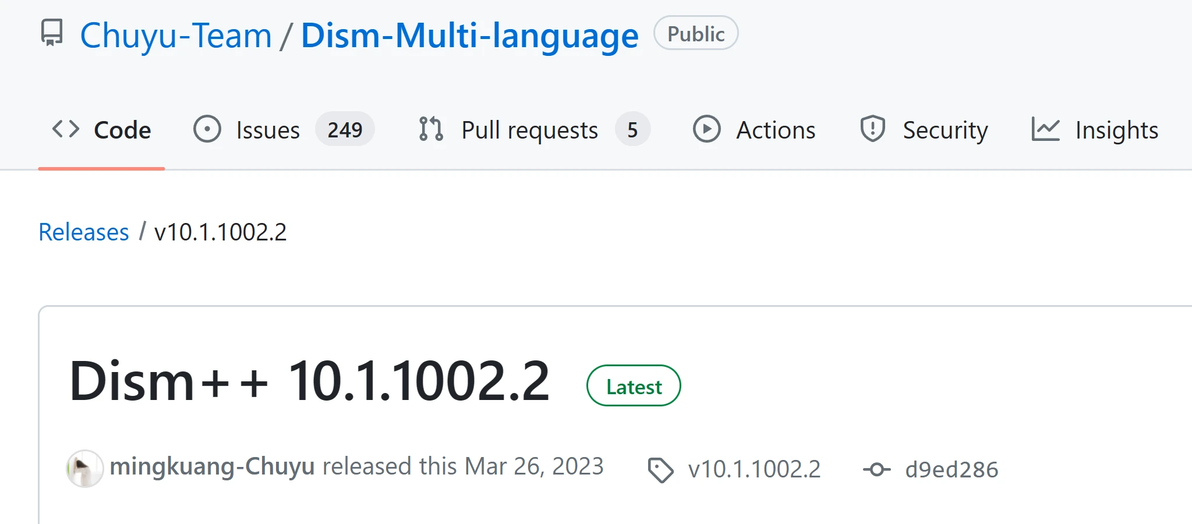This screenshot has height=524, width=1192.
Task: Visit the mingkuang-Chuyu profile username link
Action: pyautogui.click(x=213, y=467)
